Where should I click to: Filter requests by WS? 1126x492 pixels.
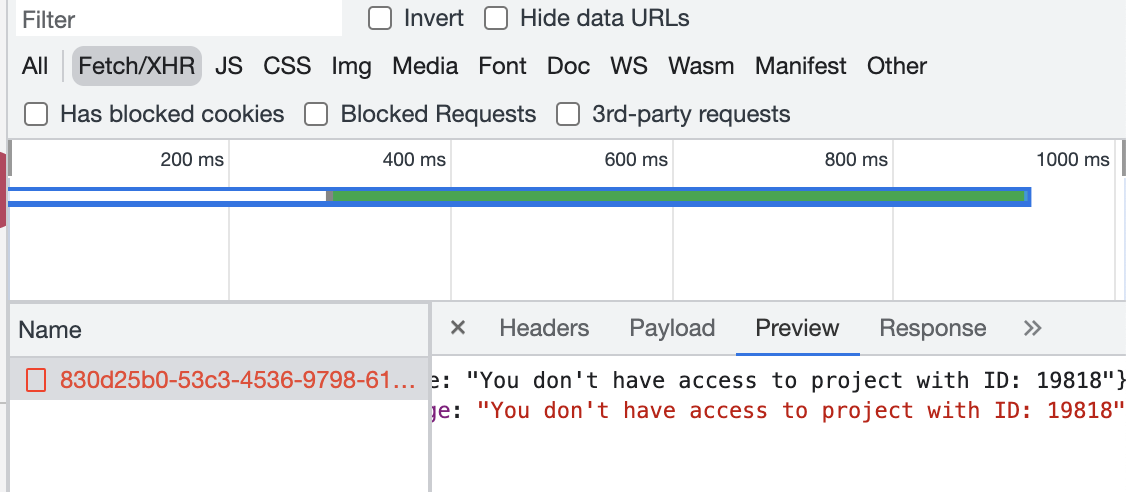[629, 66]
